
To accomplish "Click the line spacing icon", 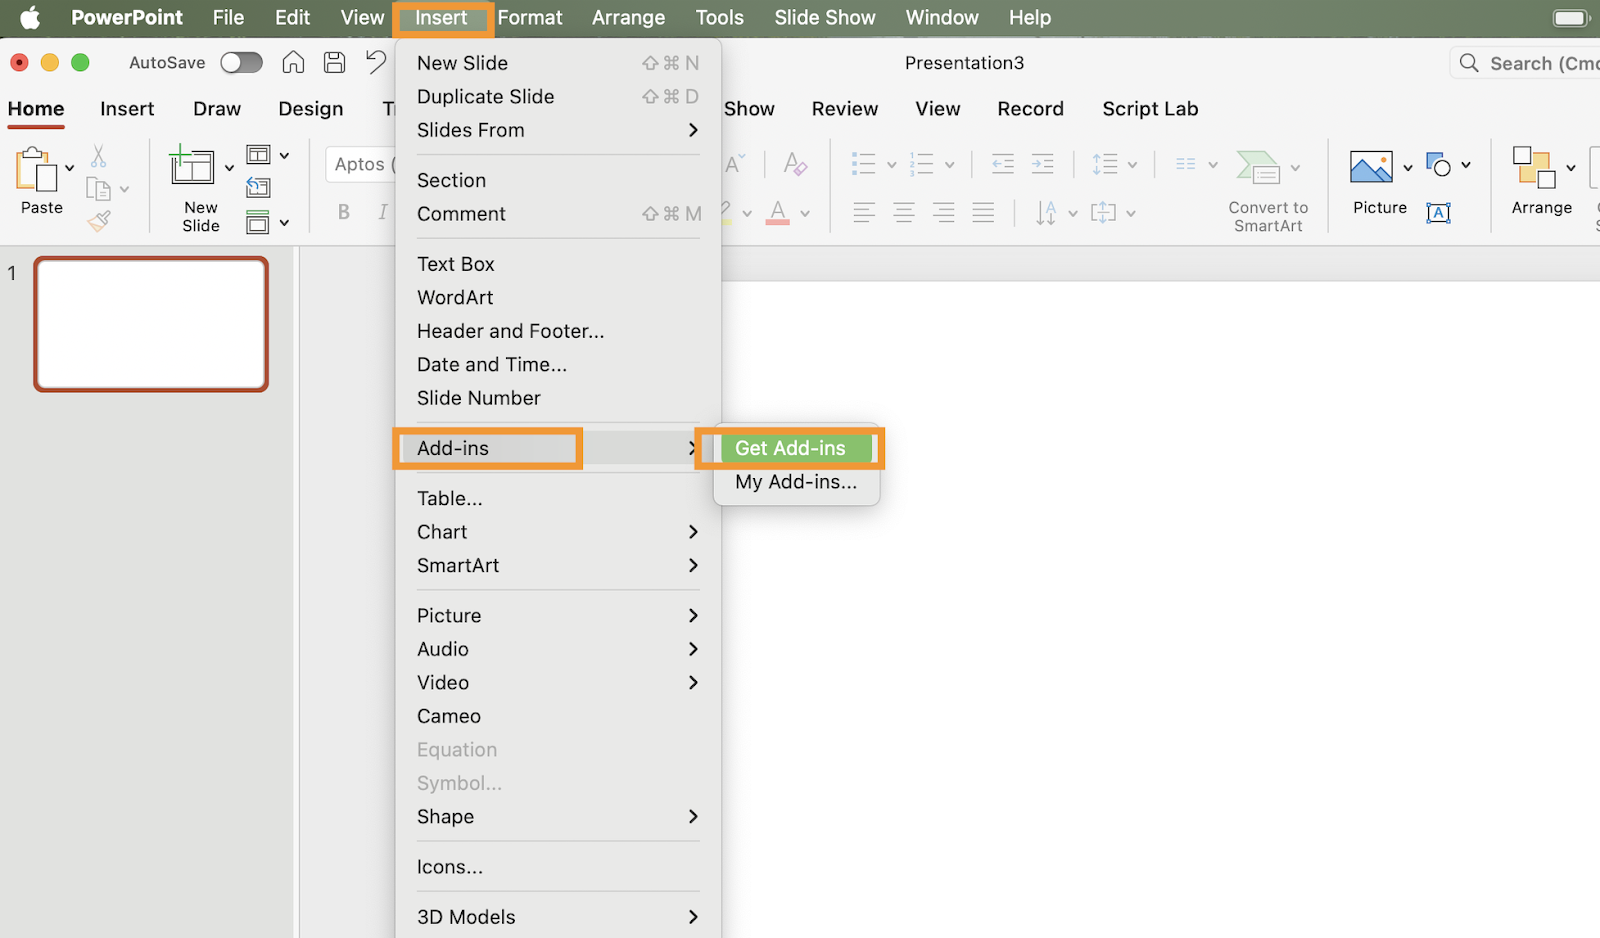I will 1105,164.
